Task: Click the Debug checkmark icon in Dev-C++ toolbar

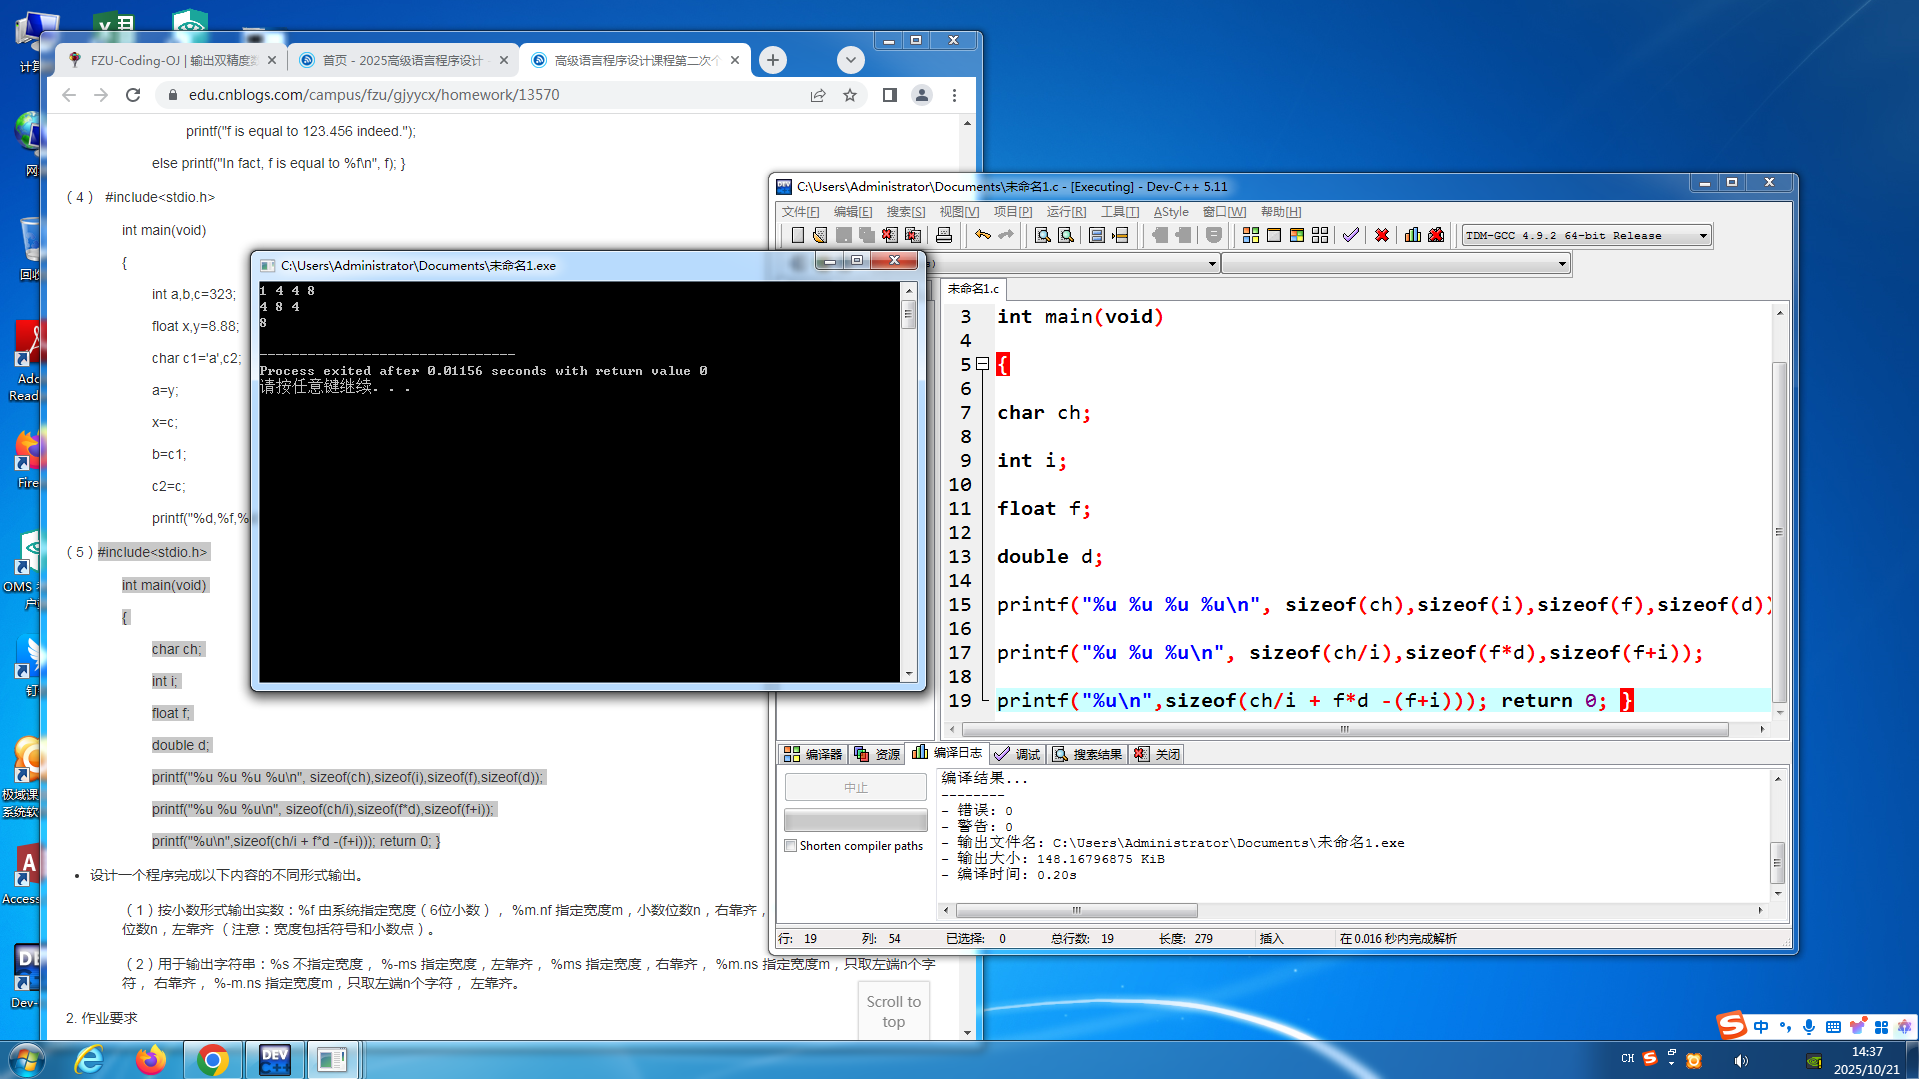Action: 1351,235
